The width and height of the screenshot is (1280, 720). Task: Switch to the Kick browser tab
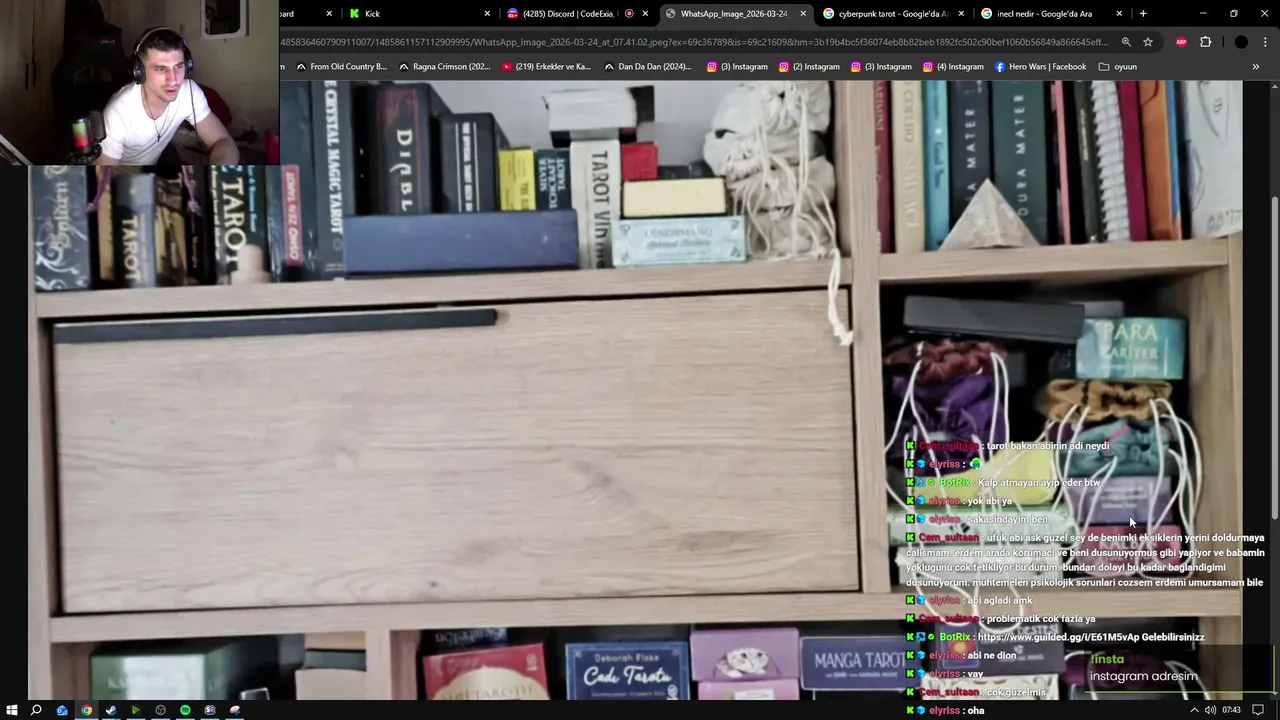coord(418,14)
